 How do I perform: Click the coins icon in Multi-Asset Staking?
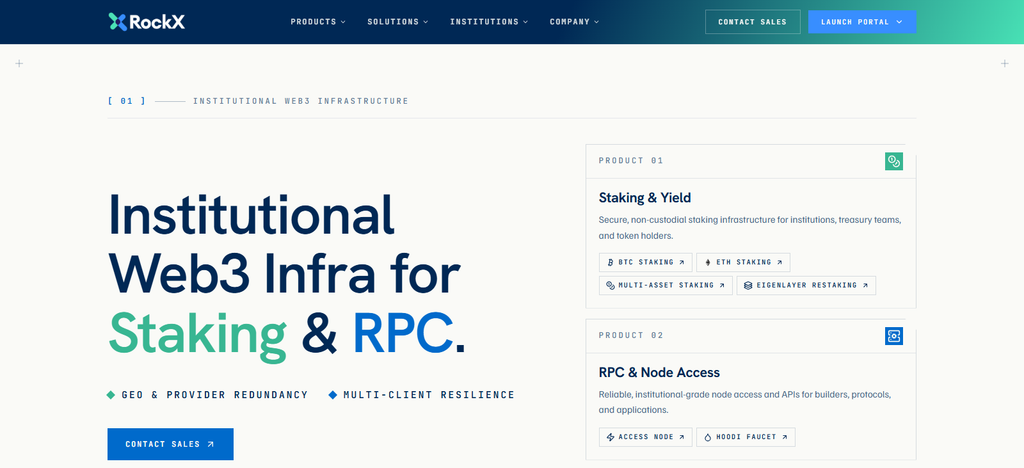click(x=611, y=285)
